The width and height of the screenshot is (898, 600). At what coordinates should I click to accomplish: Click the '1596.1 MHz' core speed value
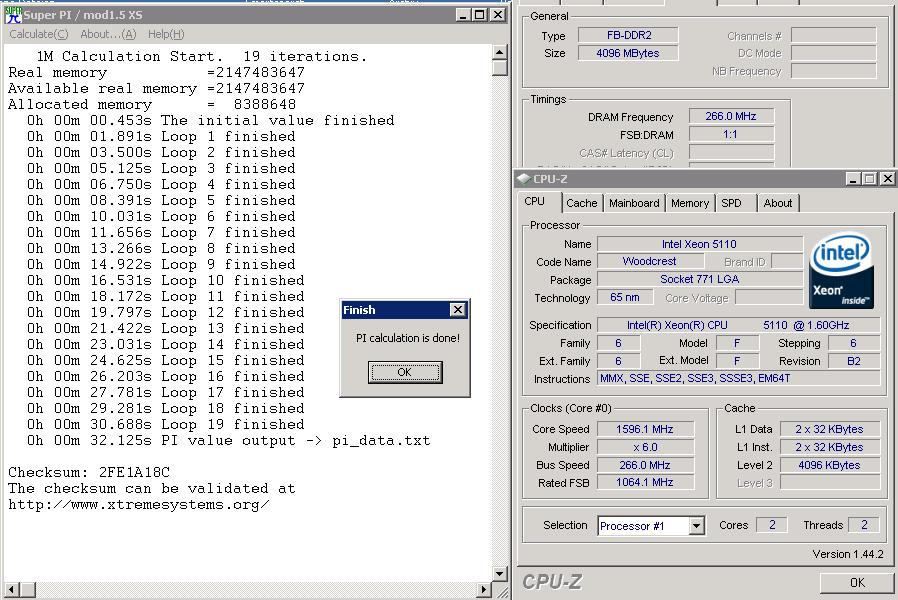pos(645,429)
